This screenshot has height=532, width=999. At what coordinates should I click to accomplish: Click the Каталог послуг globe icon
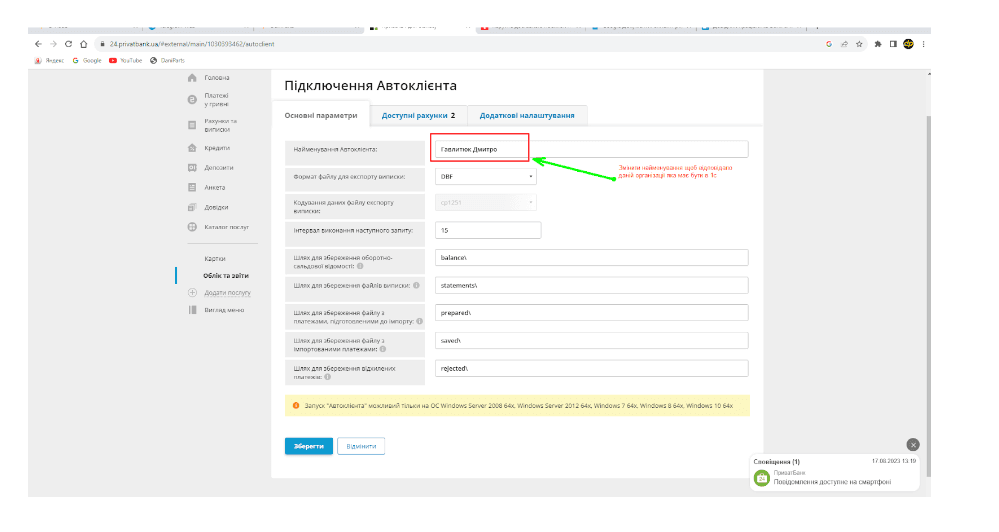(x=191, y=227)
